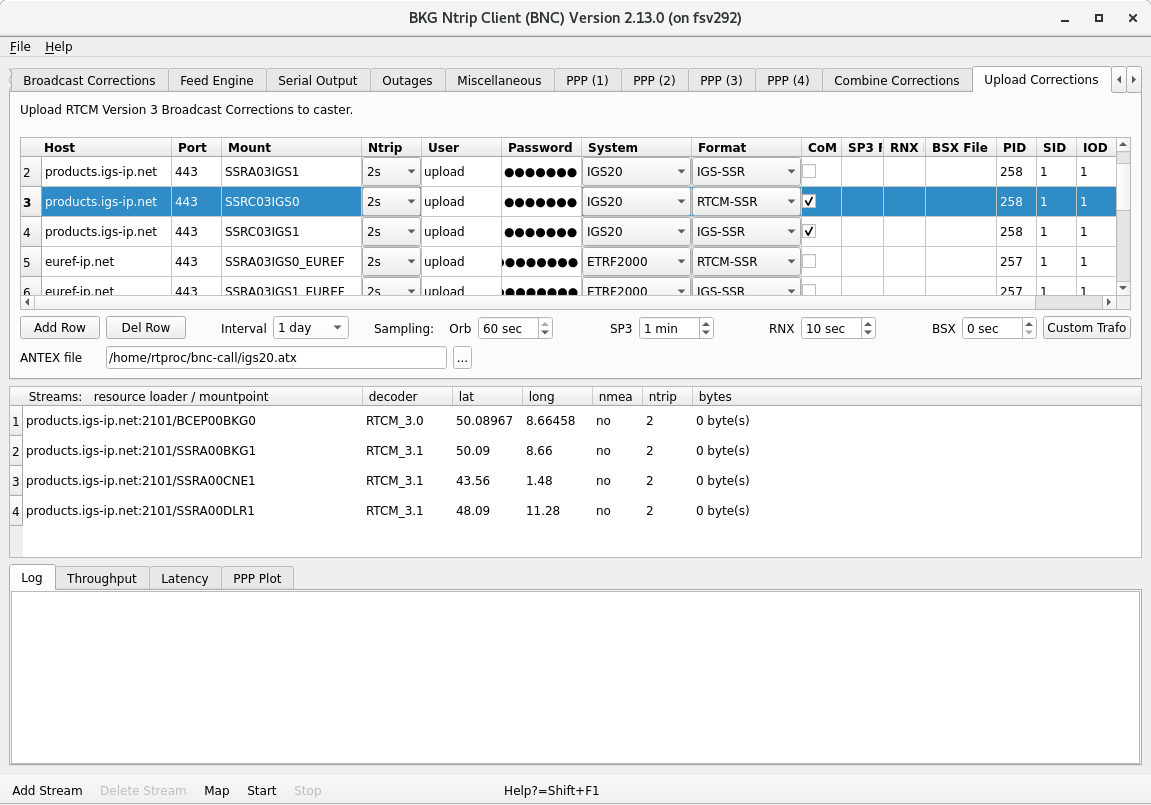Enable CoM checkbox for SSRA03IGS1 row

[x=809, y=171]
